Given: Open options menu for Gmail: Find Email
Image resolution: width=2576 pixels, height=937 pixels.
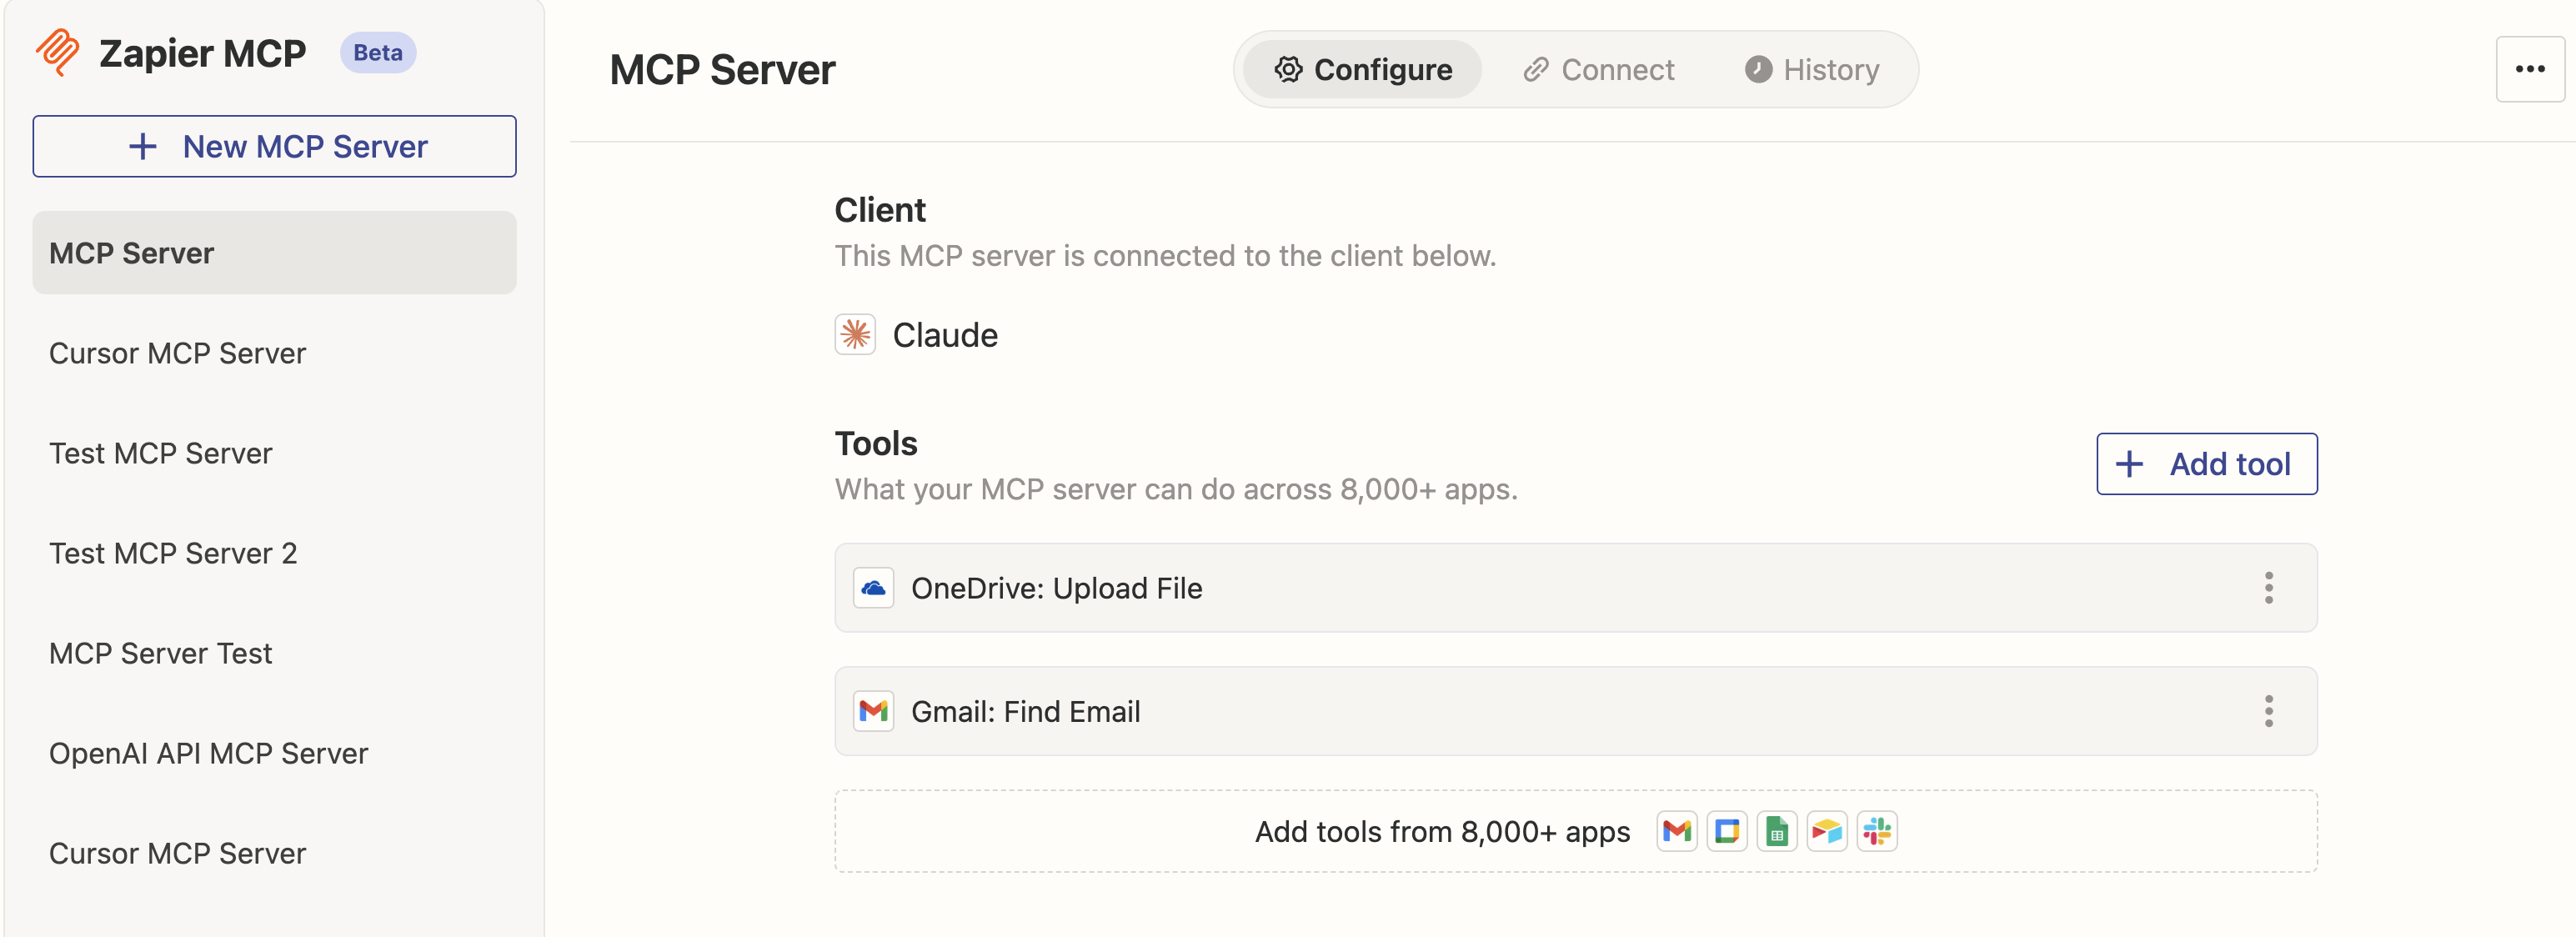Looking at the screenshot, I should [2269, 711].
